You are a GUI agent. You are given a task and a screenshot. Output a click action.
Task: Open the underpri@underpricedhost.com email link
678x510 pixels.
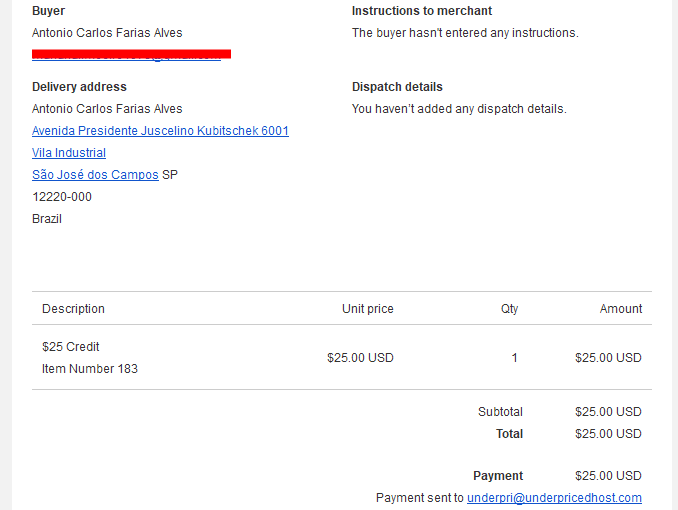554,498
